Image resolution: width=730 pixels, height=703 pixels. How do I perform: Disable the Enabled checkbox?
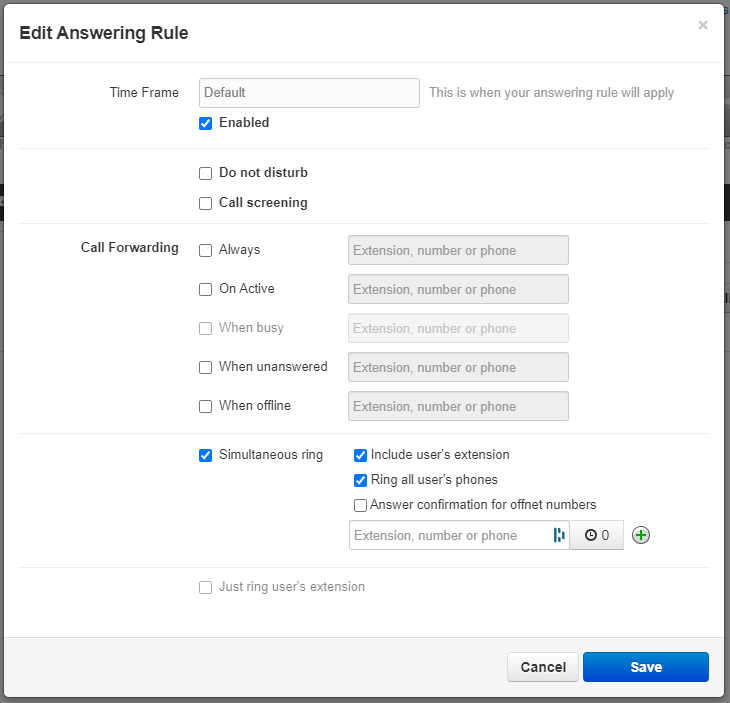coord(205,123)
